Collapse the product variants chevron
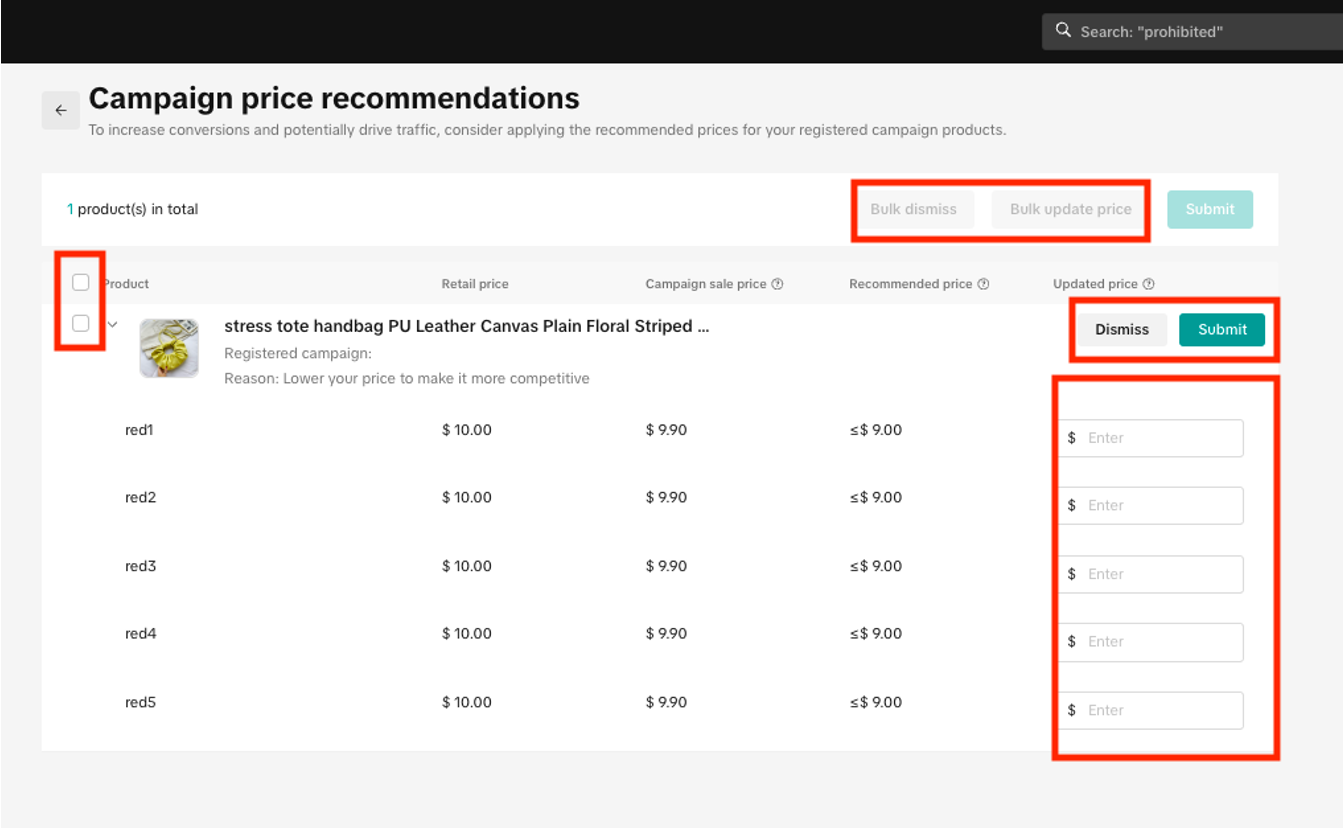The height and width of the screenshot is (828, 1344). pyautogui.click(x=113, y=324)
